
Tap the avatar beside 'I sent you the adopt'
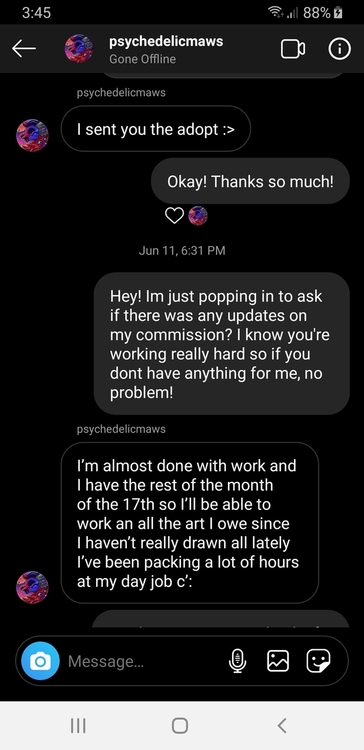pyautogui.click(x=33, y=135)
